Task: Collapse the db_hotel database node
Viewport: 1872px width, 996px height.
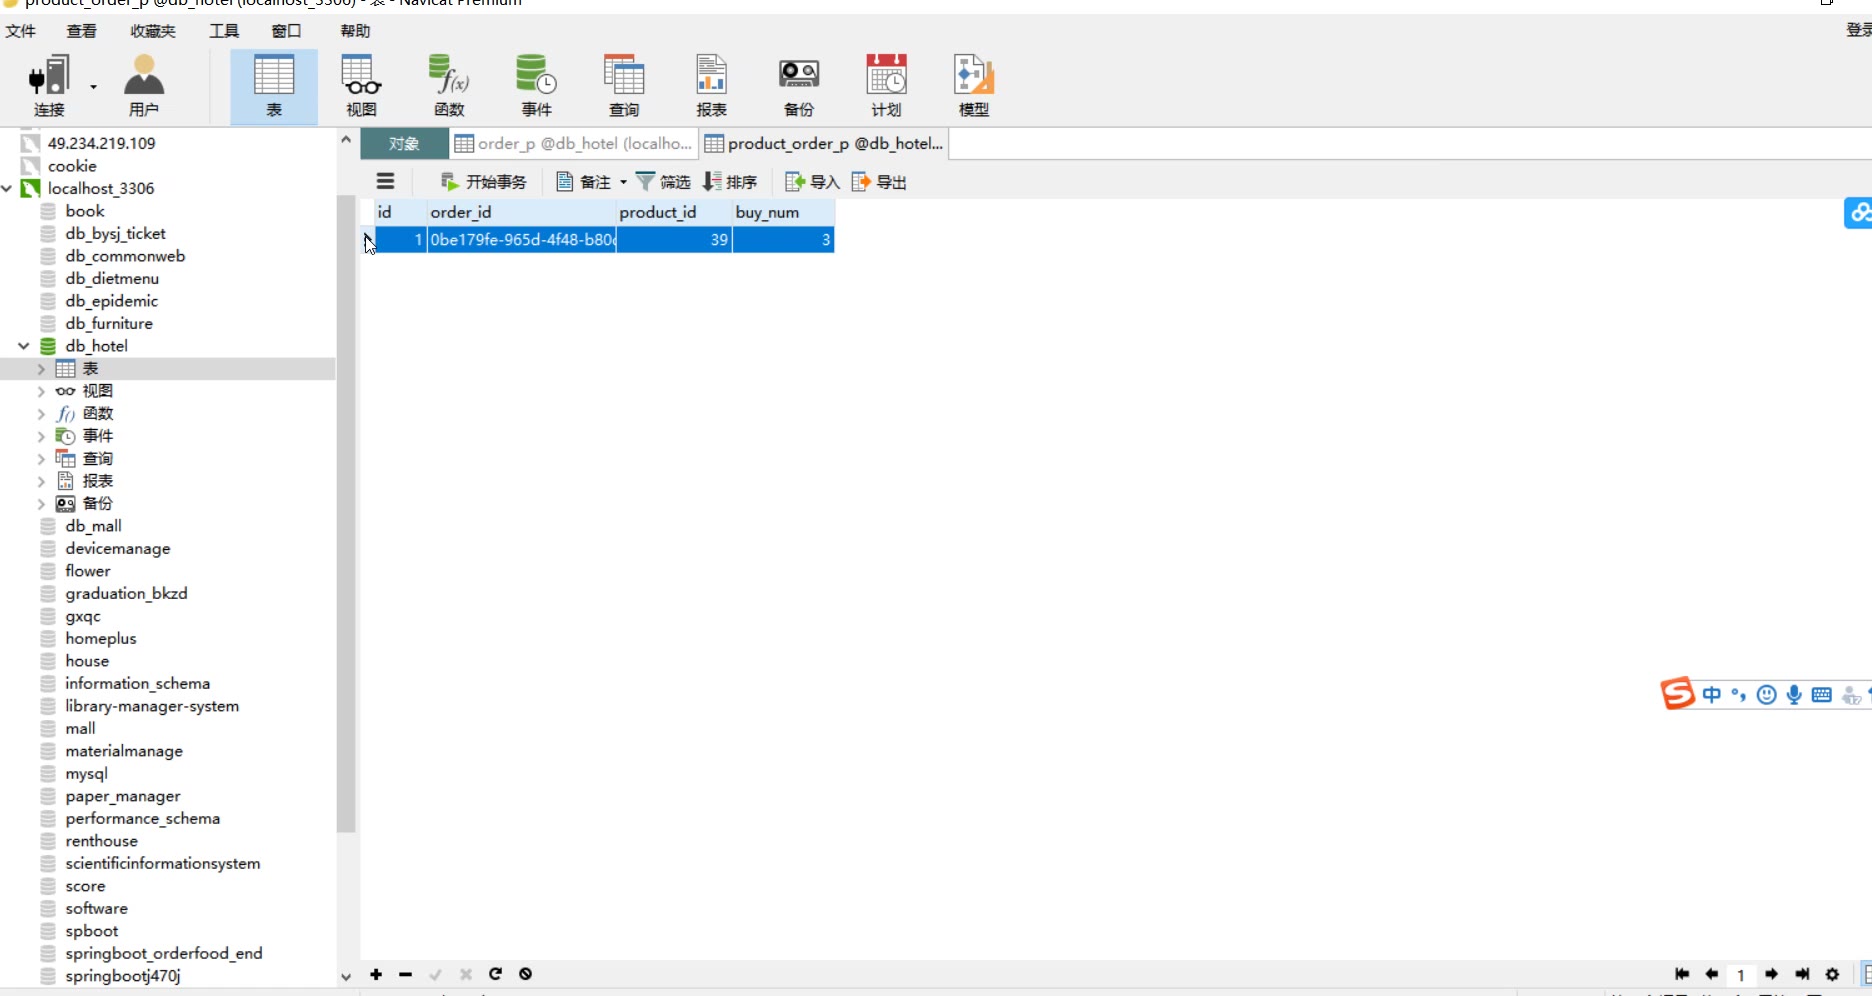Action: pos(24,346)
